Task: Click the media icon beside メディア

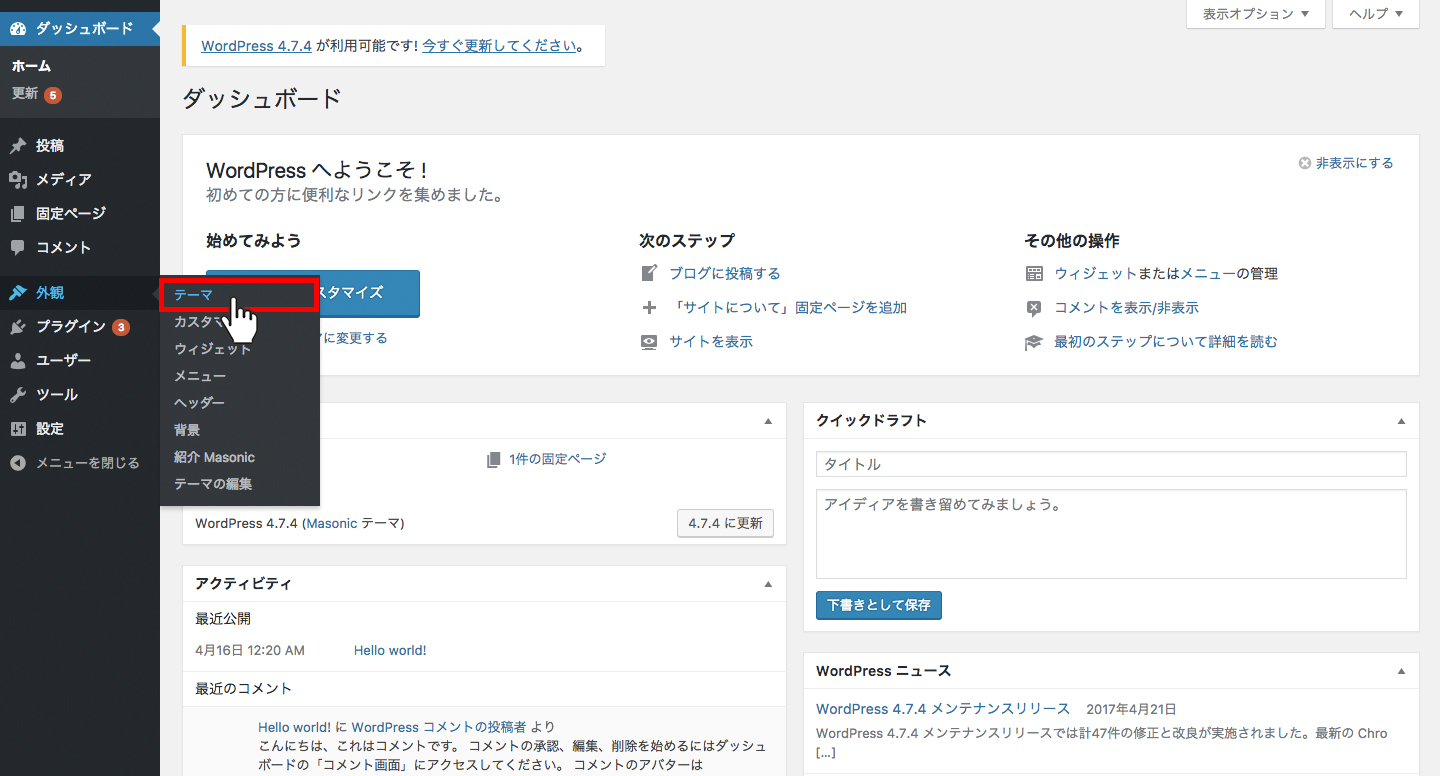Action: [18, 180]
